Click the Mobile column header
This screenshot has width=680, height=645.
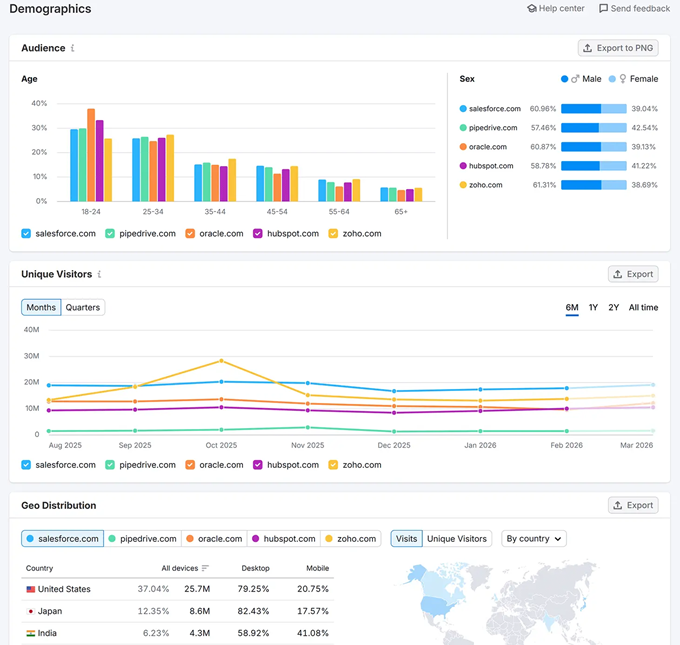click(317, 568)
